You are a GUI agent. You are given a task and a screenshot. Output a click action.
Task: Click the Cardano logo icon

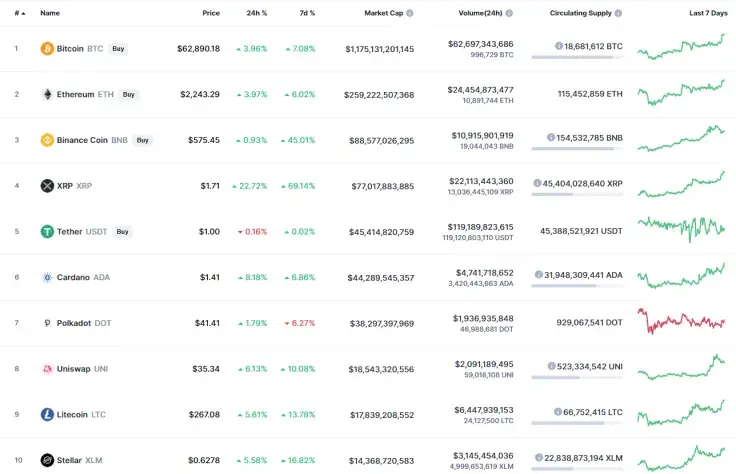tap(47, 277)
